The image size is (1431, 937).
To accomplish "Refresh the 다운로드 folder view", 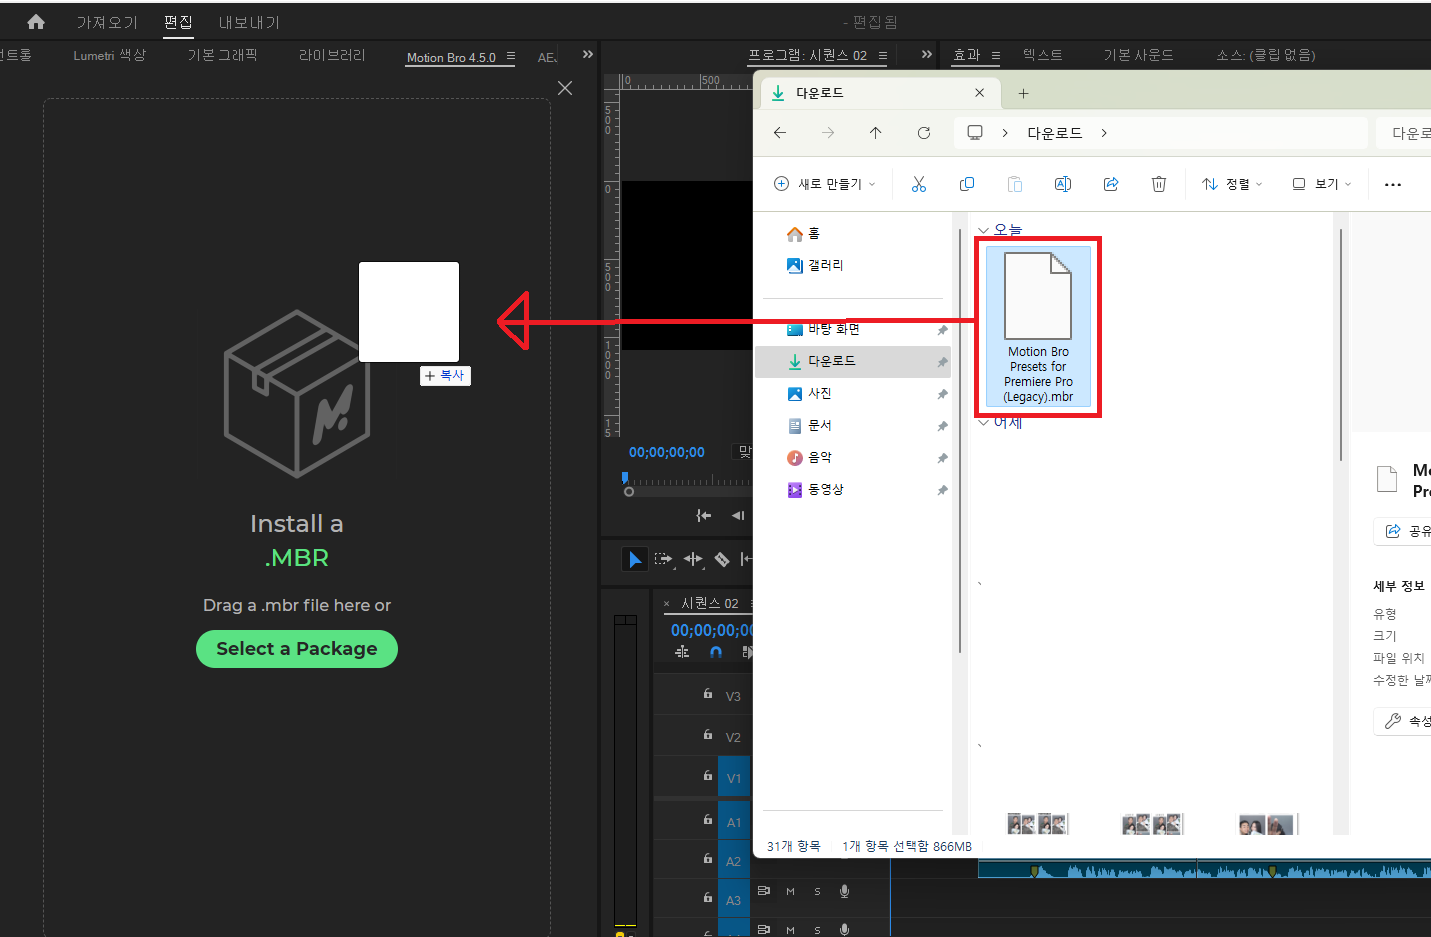I will point(924,133).
